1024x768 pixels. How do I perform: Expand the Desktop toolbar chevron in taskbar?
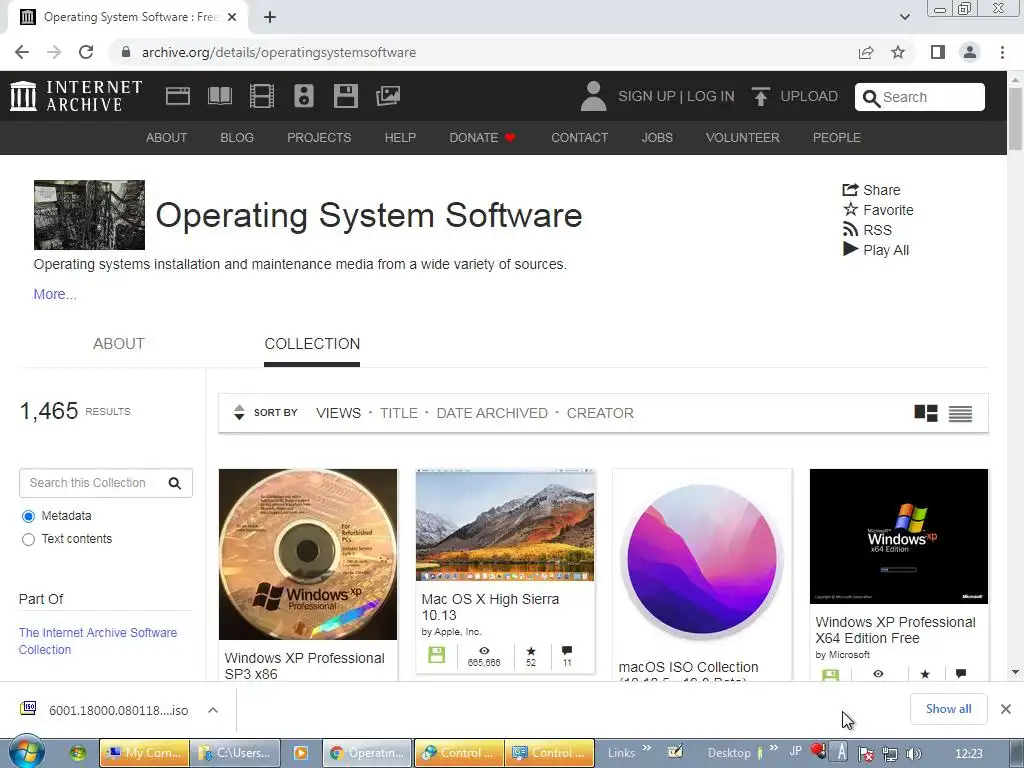tap(774, 748)
